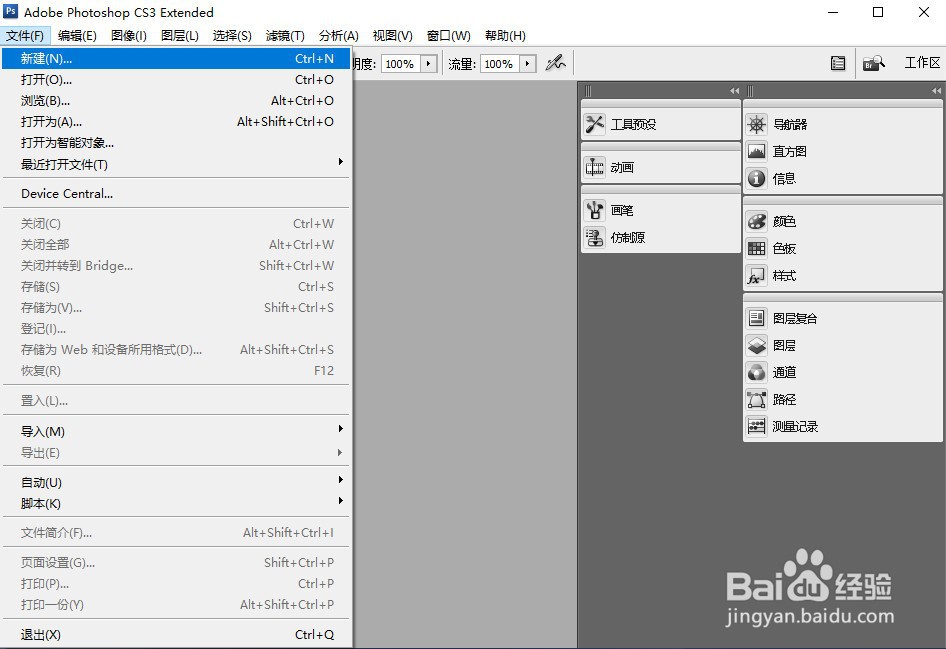The height and width of the screenshot is (649, 946).
Task: Open the Brushes (画笔) panel icon
Action: 595,210
